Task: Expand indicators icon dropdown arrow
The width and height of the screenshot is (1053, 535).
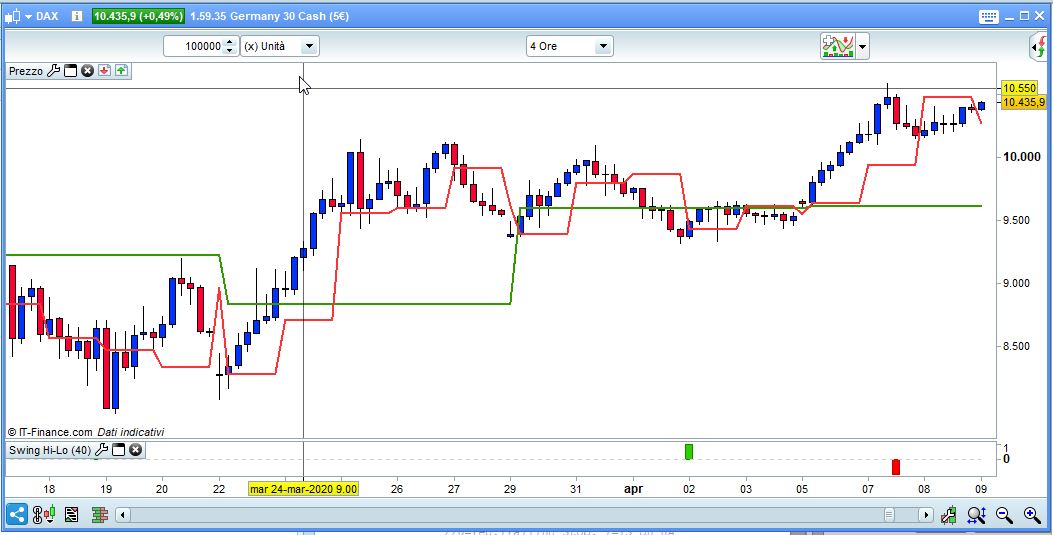Action: coord(862,47)
